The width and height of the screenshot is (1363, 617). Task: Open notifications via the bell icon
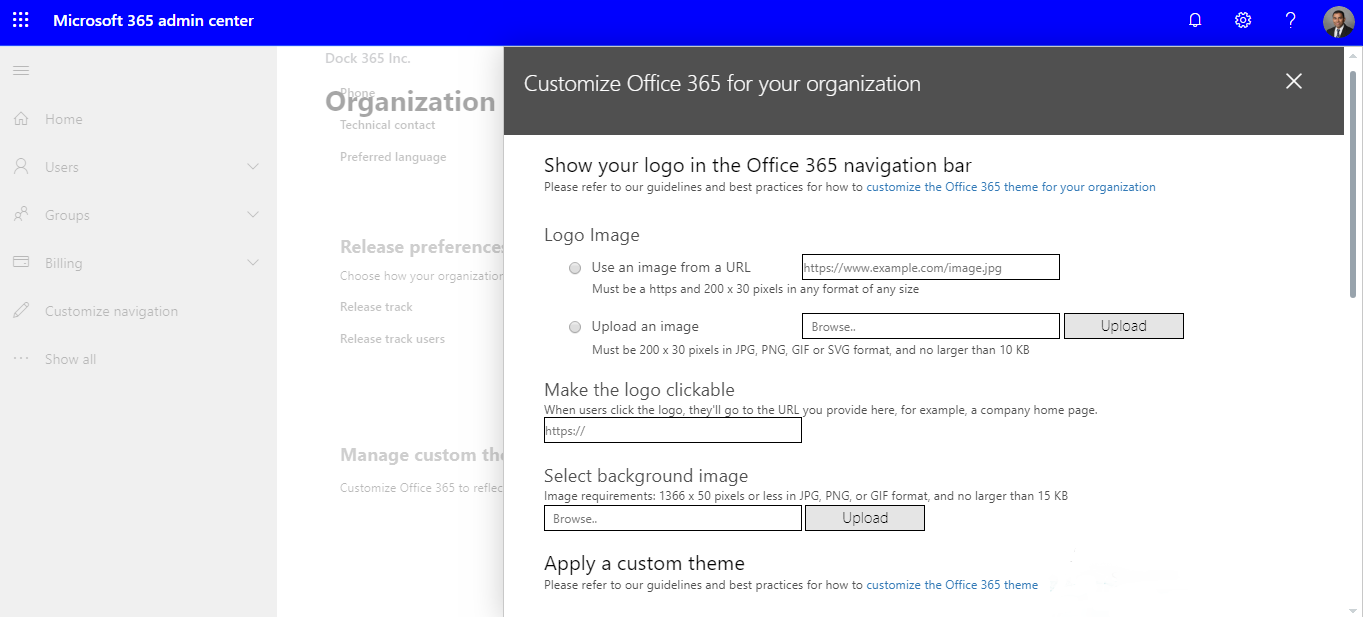pyautogui.click(x=1194, y=19)
